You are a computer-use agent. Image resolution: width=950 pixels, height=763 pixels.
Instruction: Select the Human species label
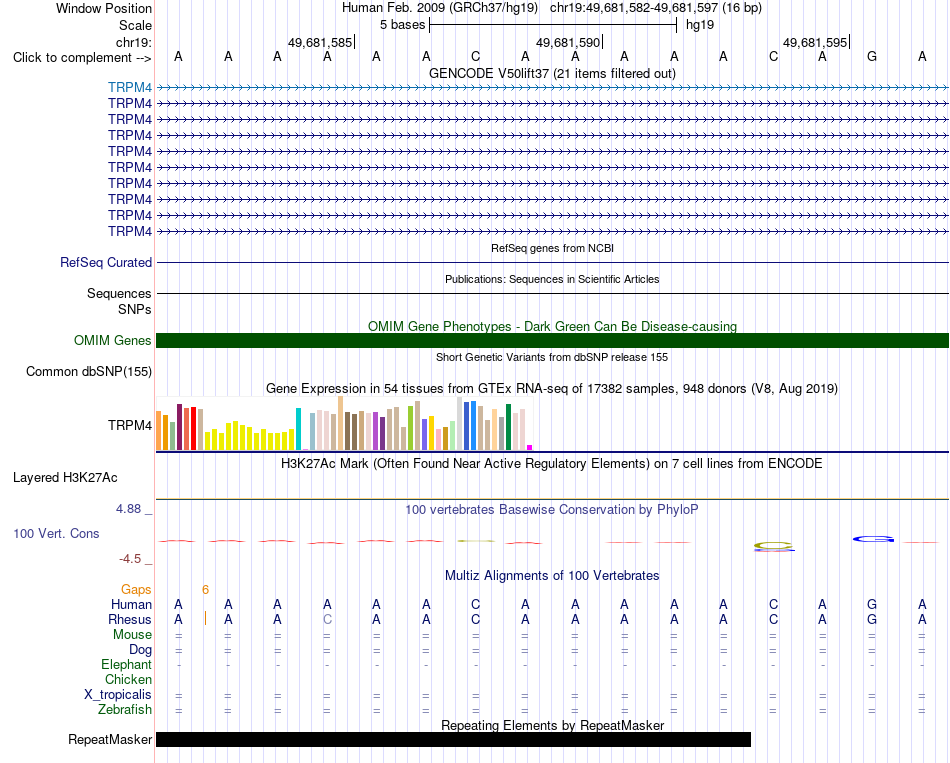click(131, 604)
